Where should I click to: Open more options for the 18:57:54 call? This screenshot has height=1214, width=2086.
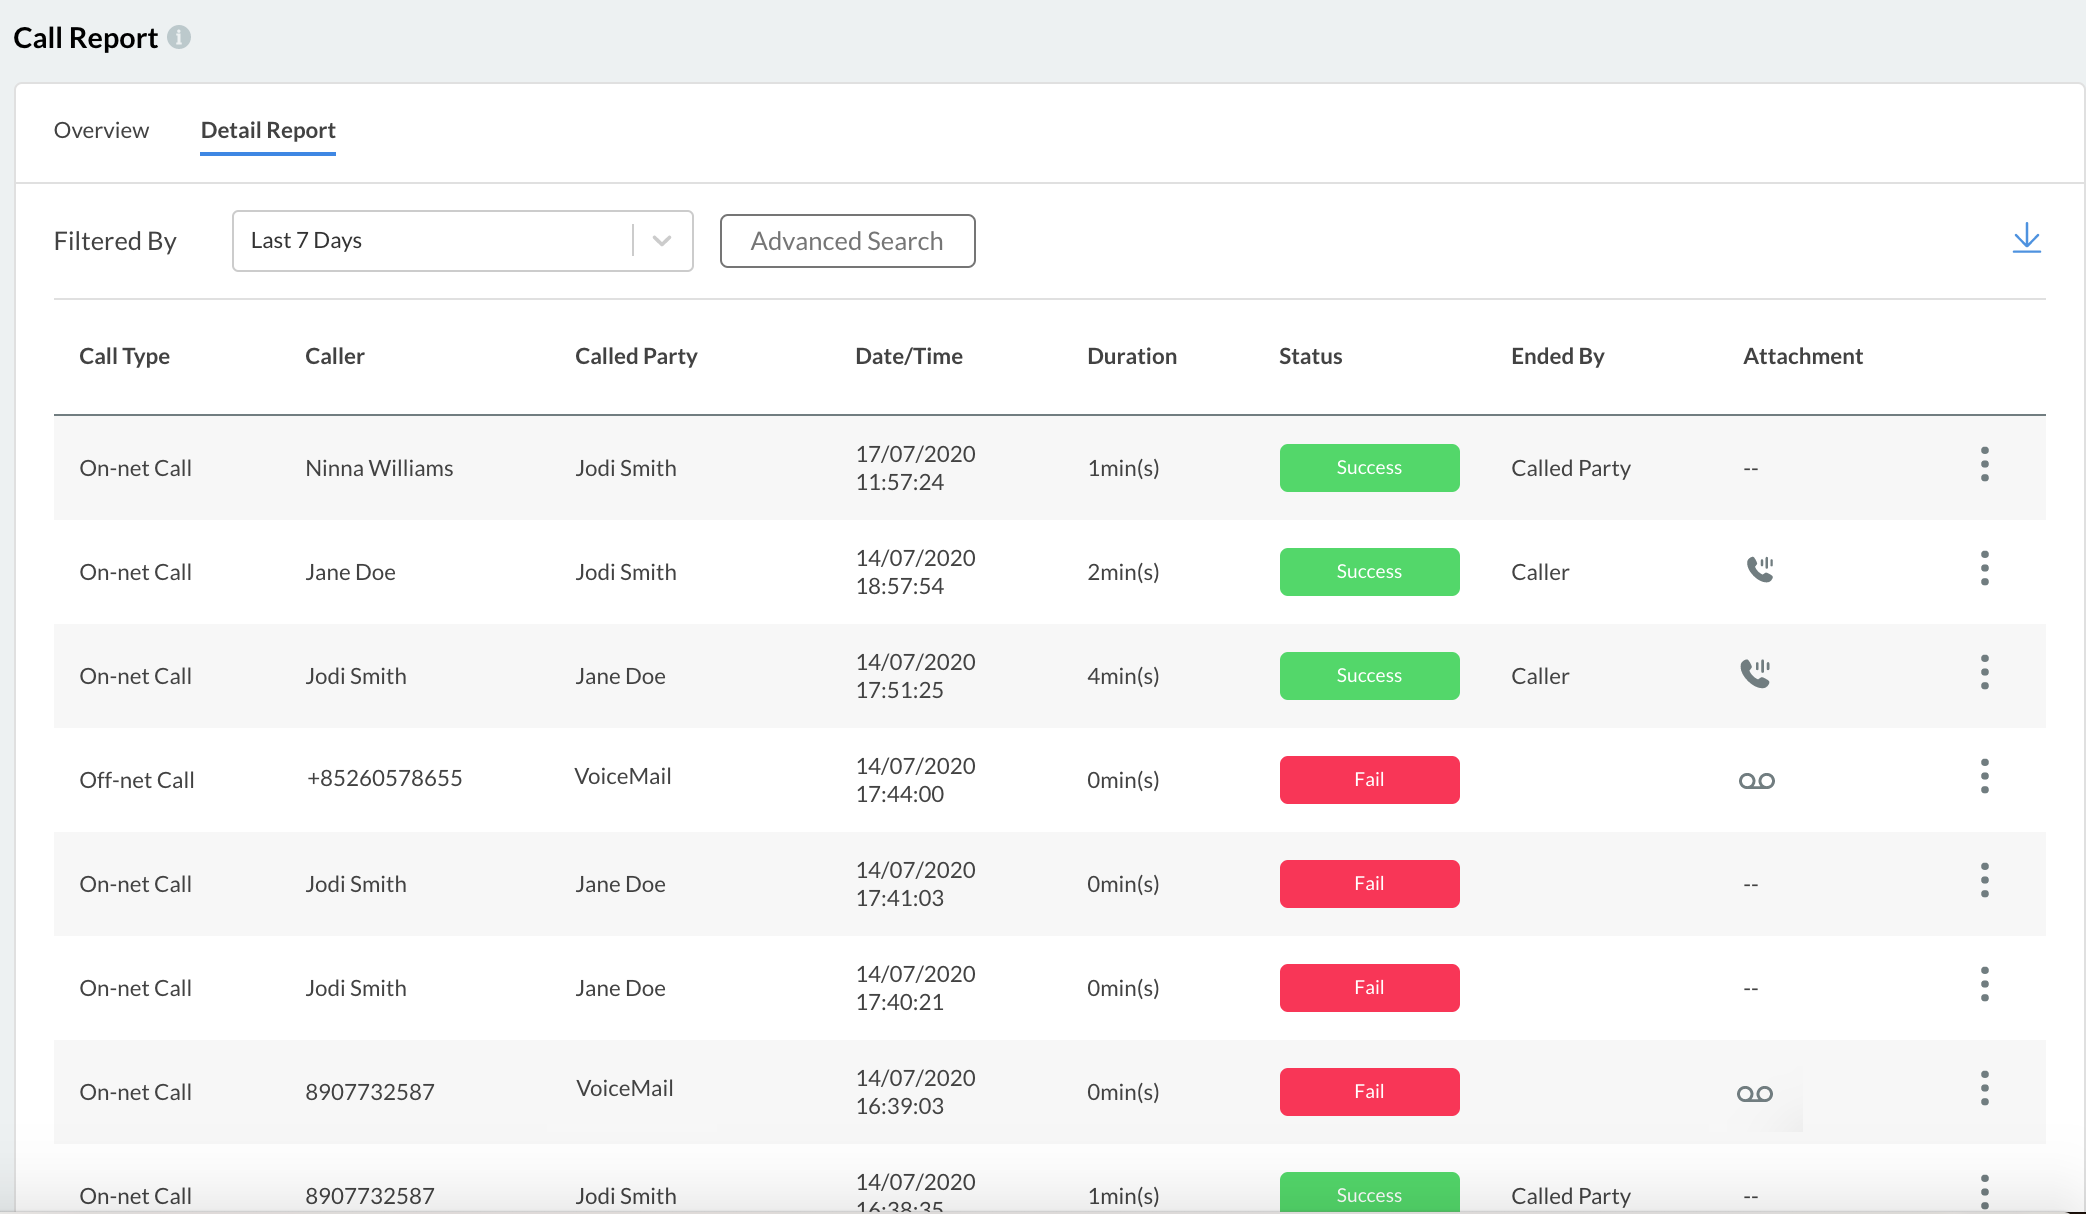point(1984,568)
